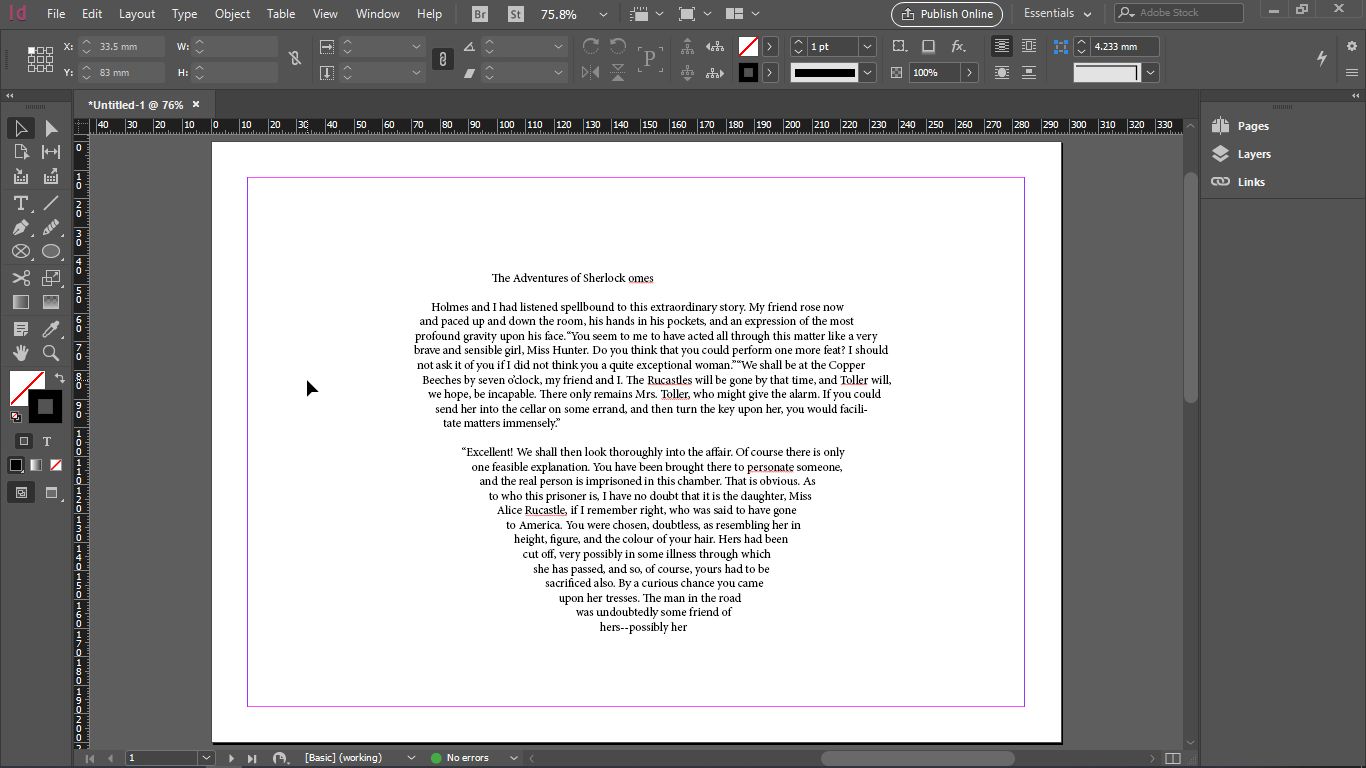
Task: Toggle constrain proportions for scaling link
Action: [x=442, y=59]
